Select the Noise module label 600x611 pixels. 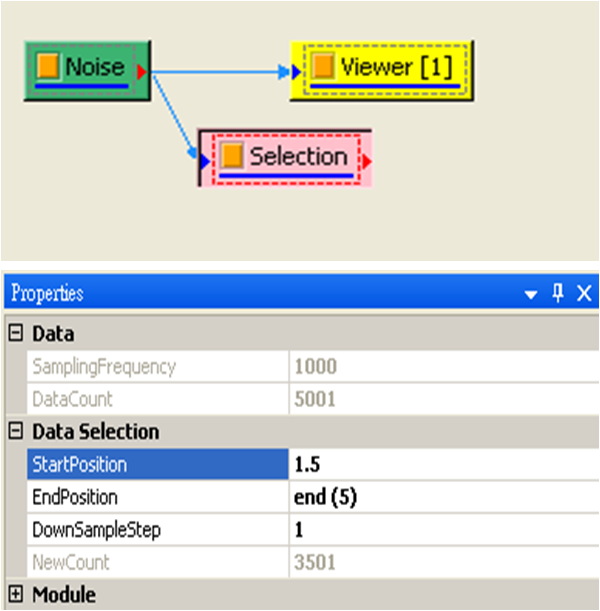(95, 67)
